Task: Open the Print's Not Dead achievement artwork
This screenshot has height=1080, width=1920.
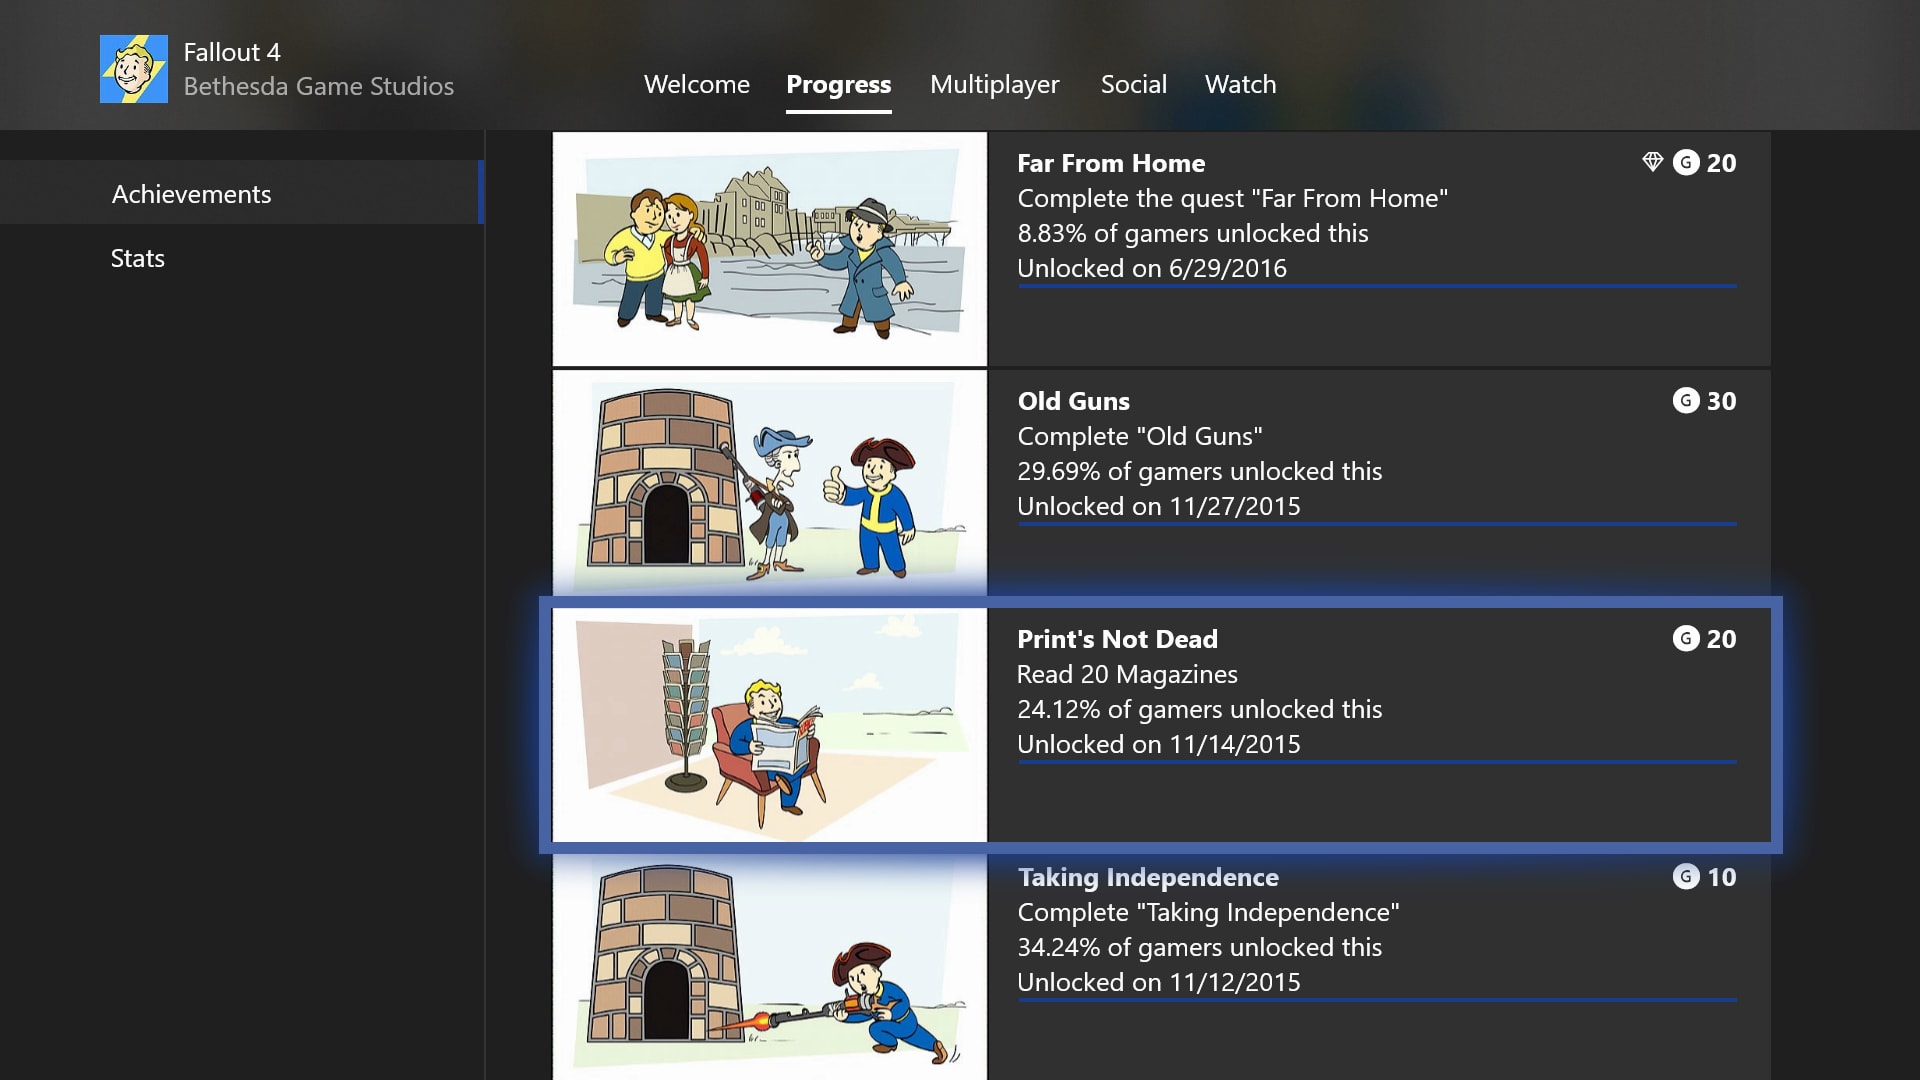Action: coord(770,725)
